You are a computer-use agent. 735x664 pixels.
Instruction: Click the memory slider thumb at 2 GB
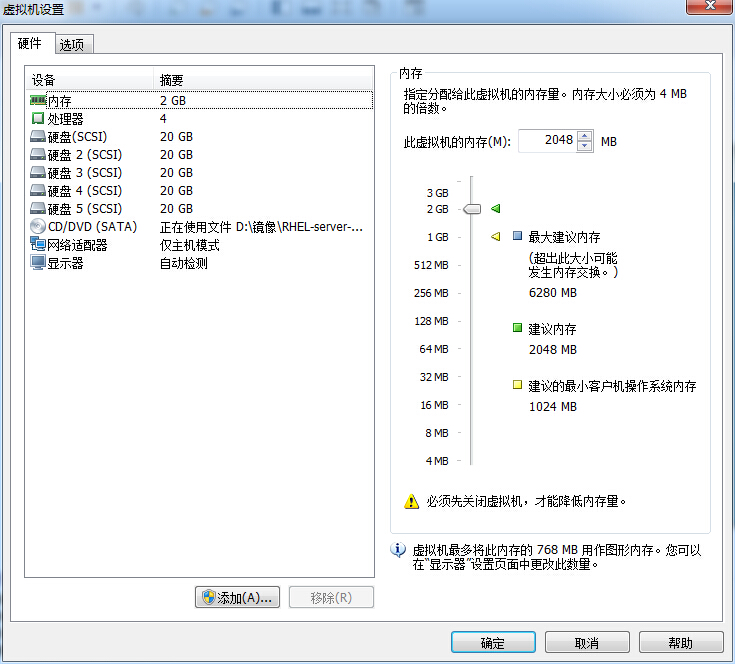(x=472, y=209)
